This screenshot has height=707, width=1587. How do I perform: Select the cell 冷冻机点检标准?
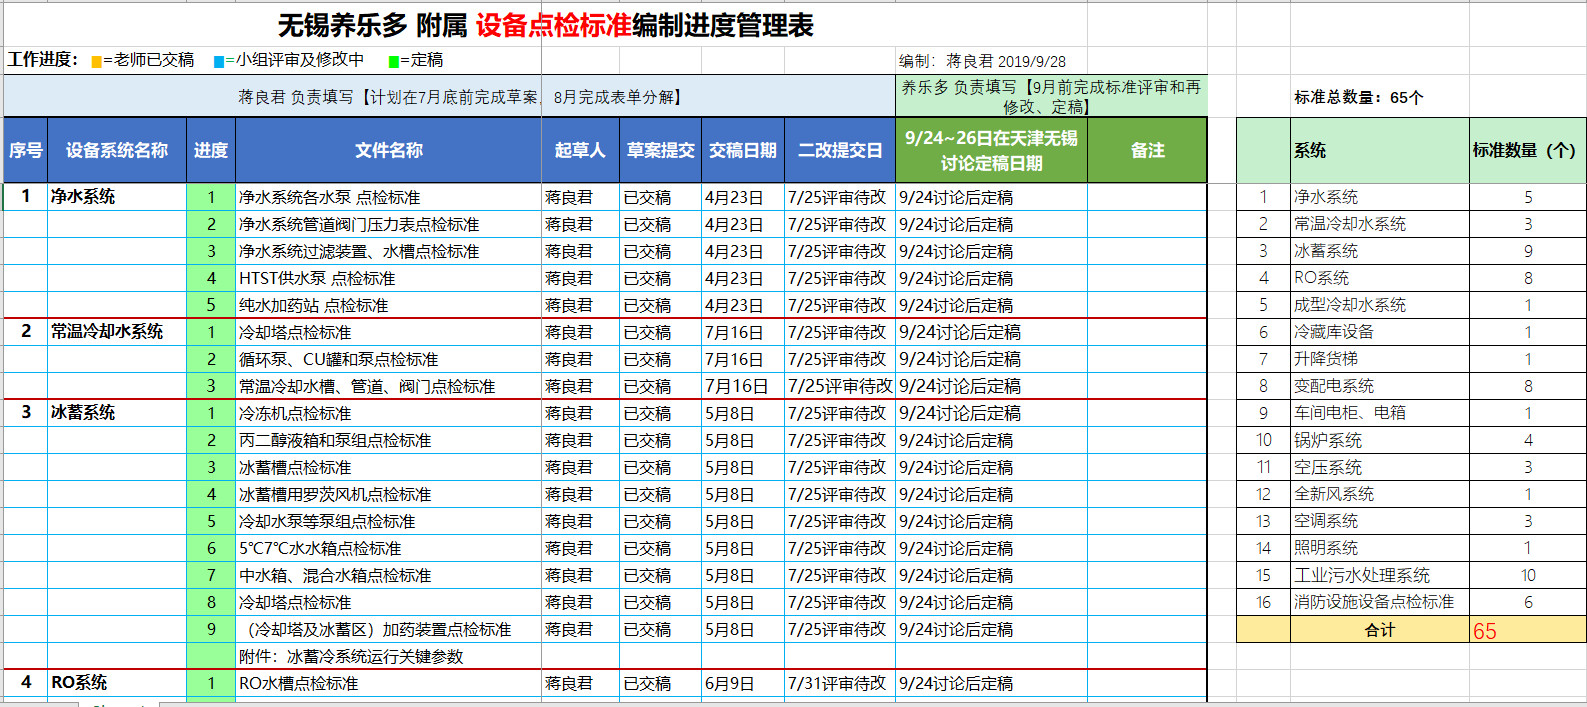[x=389, y=413]
